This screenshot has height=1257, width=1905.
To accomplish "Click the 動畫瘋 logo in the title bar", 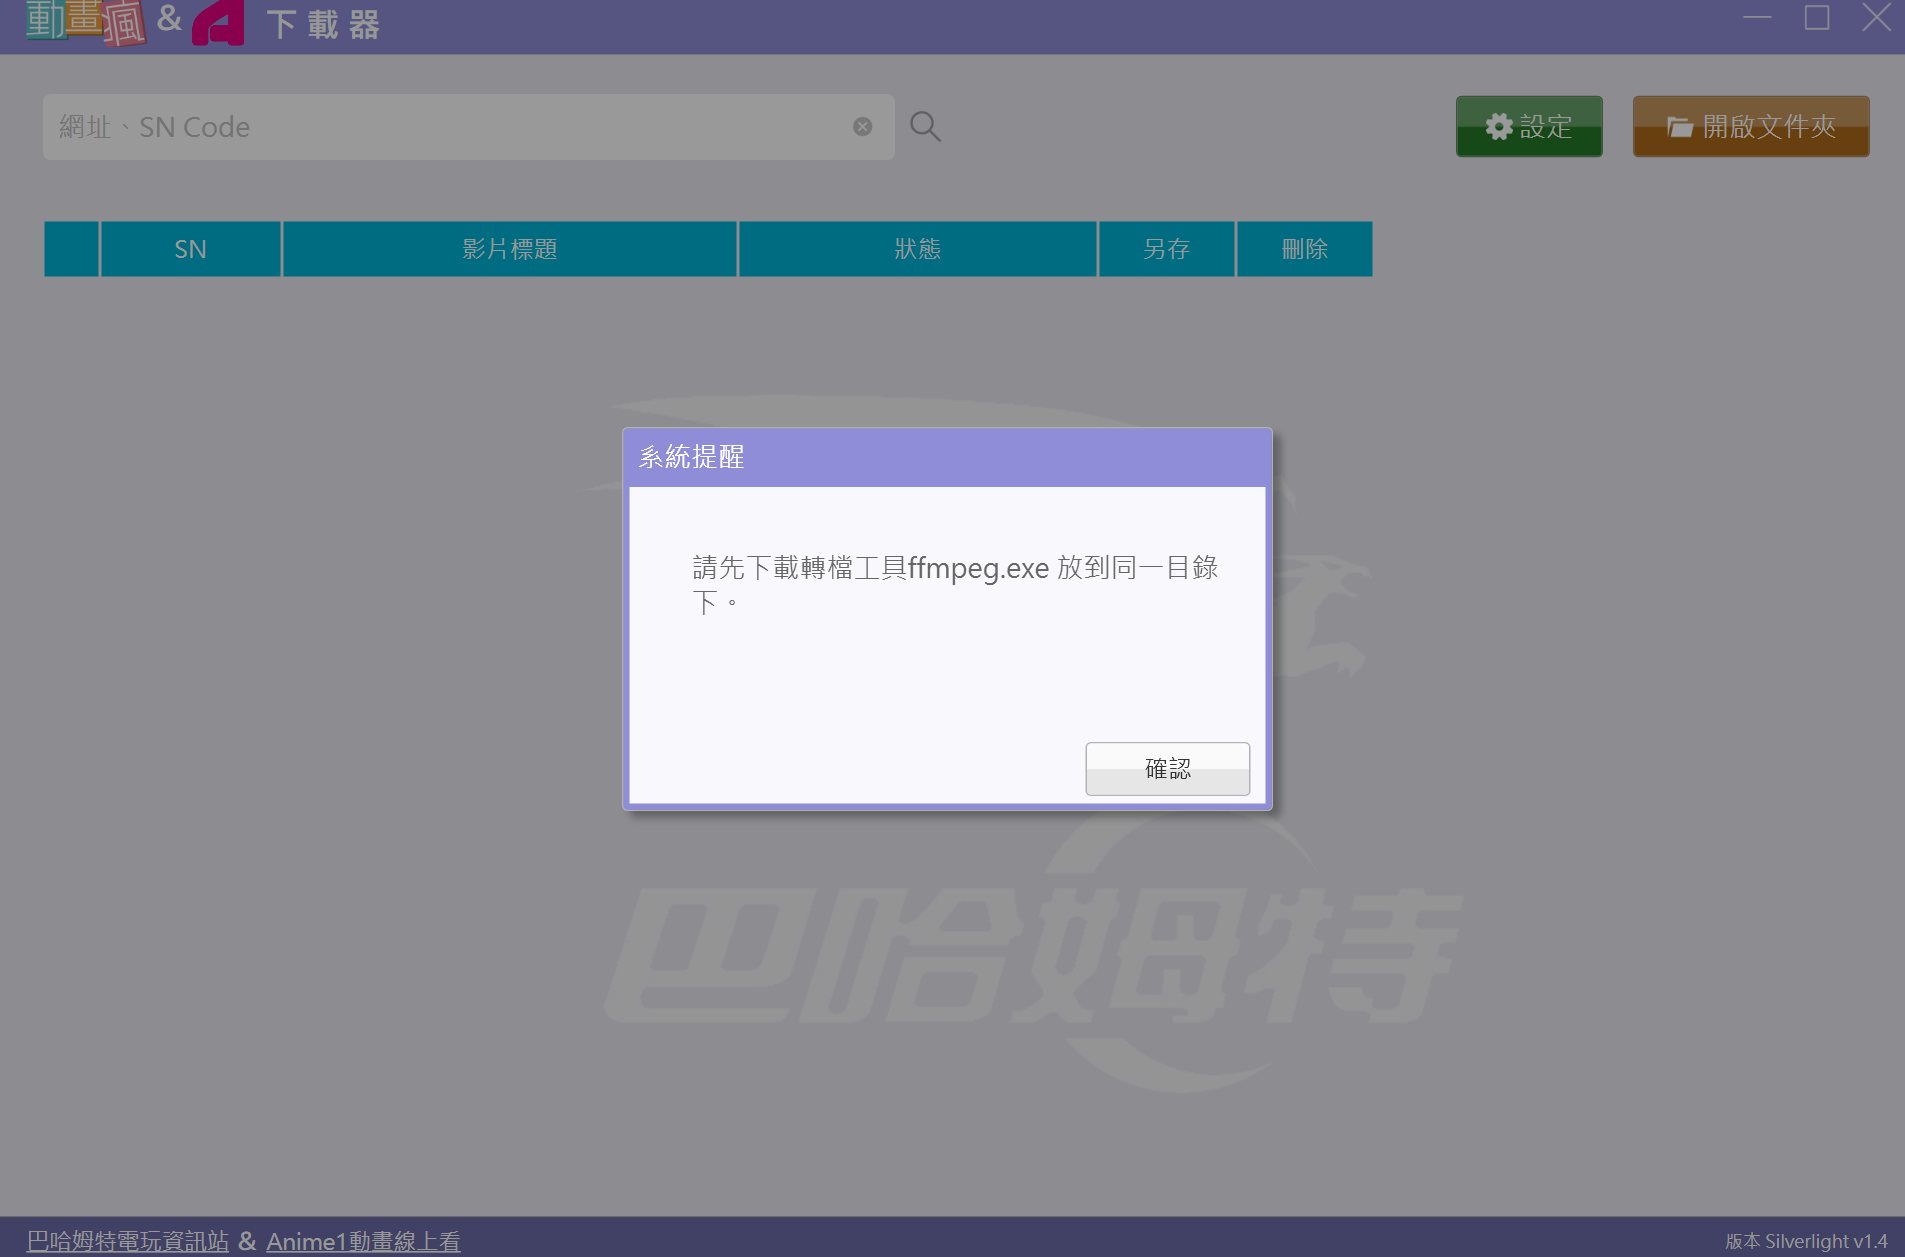I will point(85,22).
